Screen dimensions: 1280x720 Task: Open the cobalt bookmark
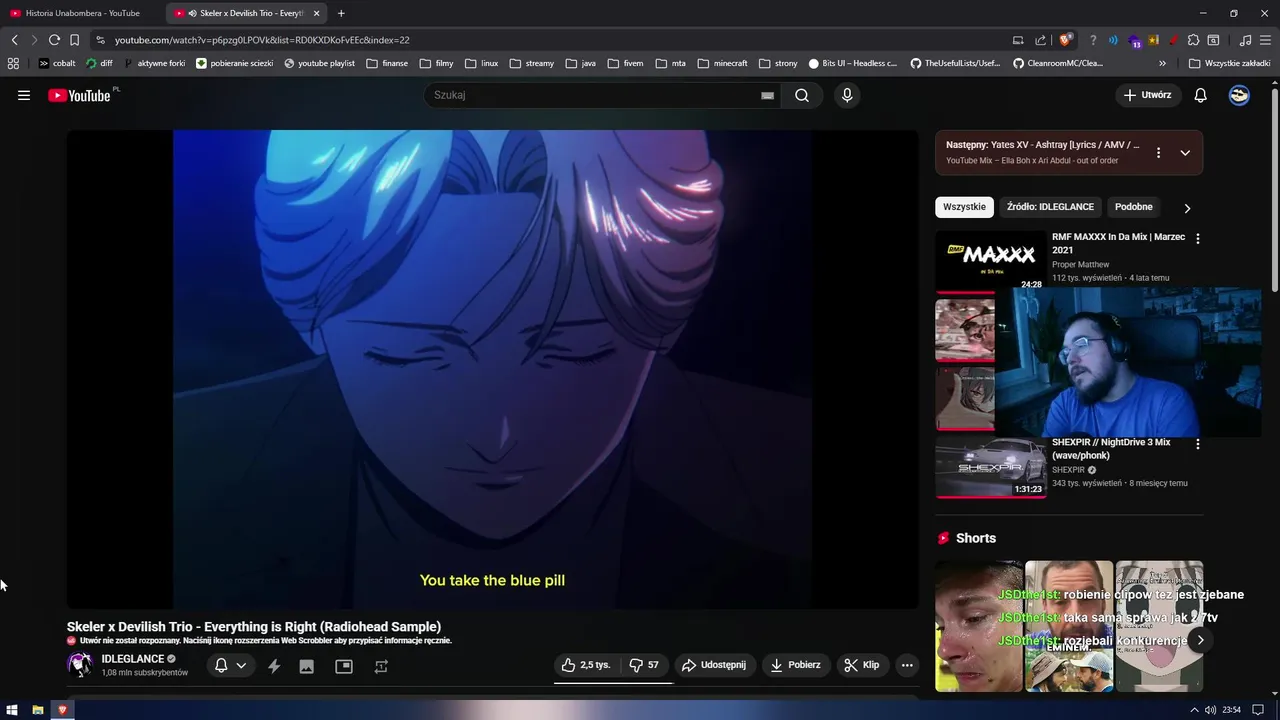click(x=57, y=63)
